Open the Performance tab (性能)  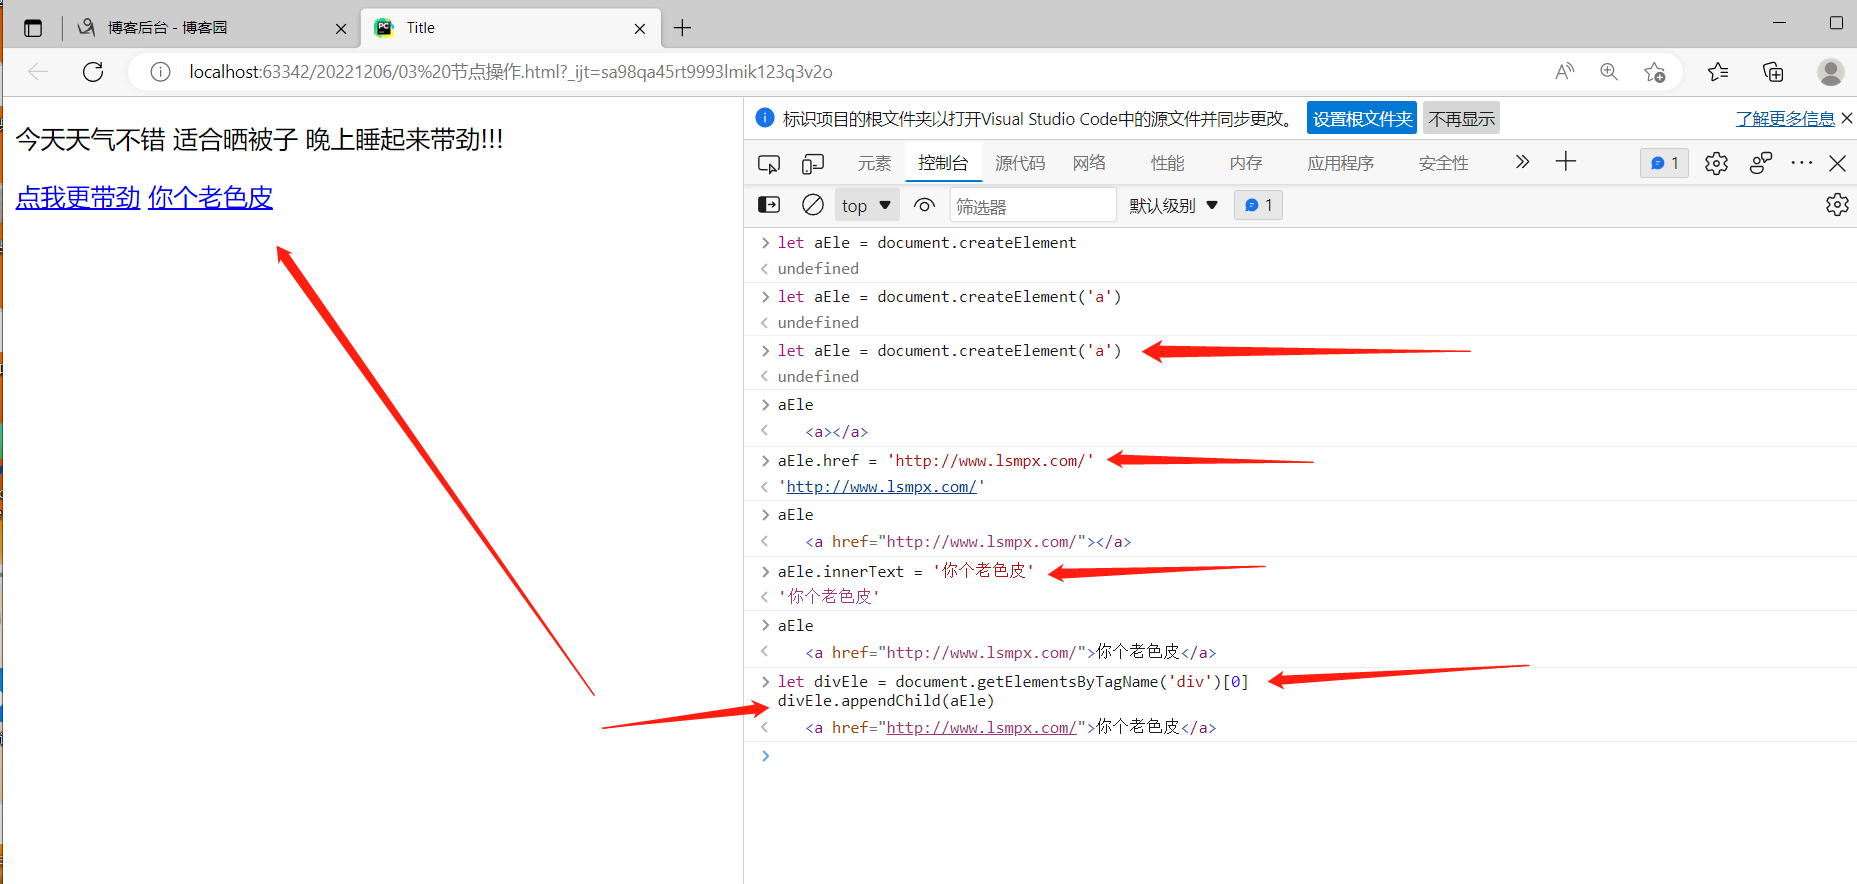pyautogui.click(x=1167, y=163)
